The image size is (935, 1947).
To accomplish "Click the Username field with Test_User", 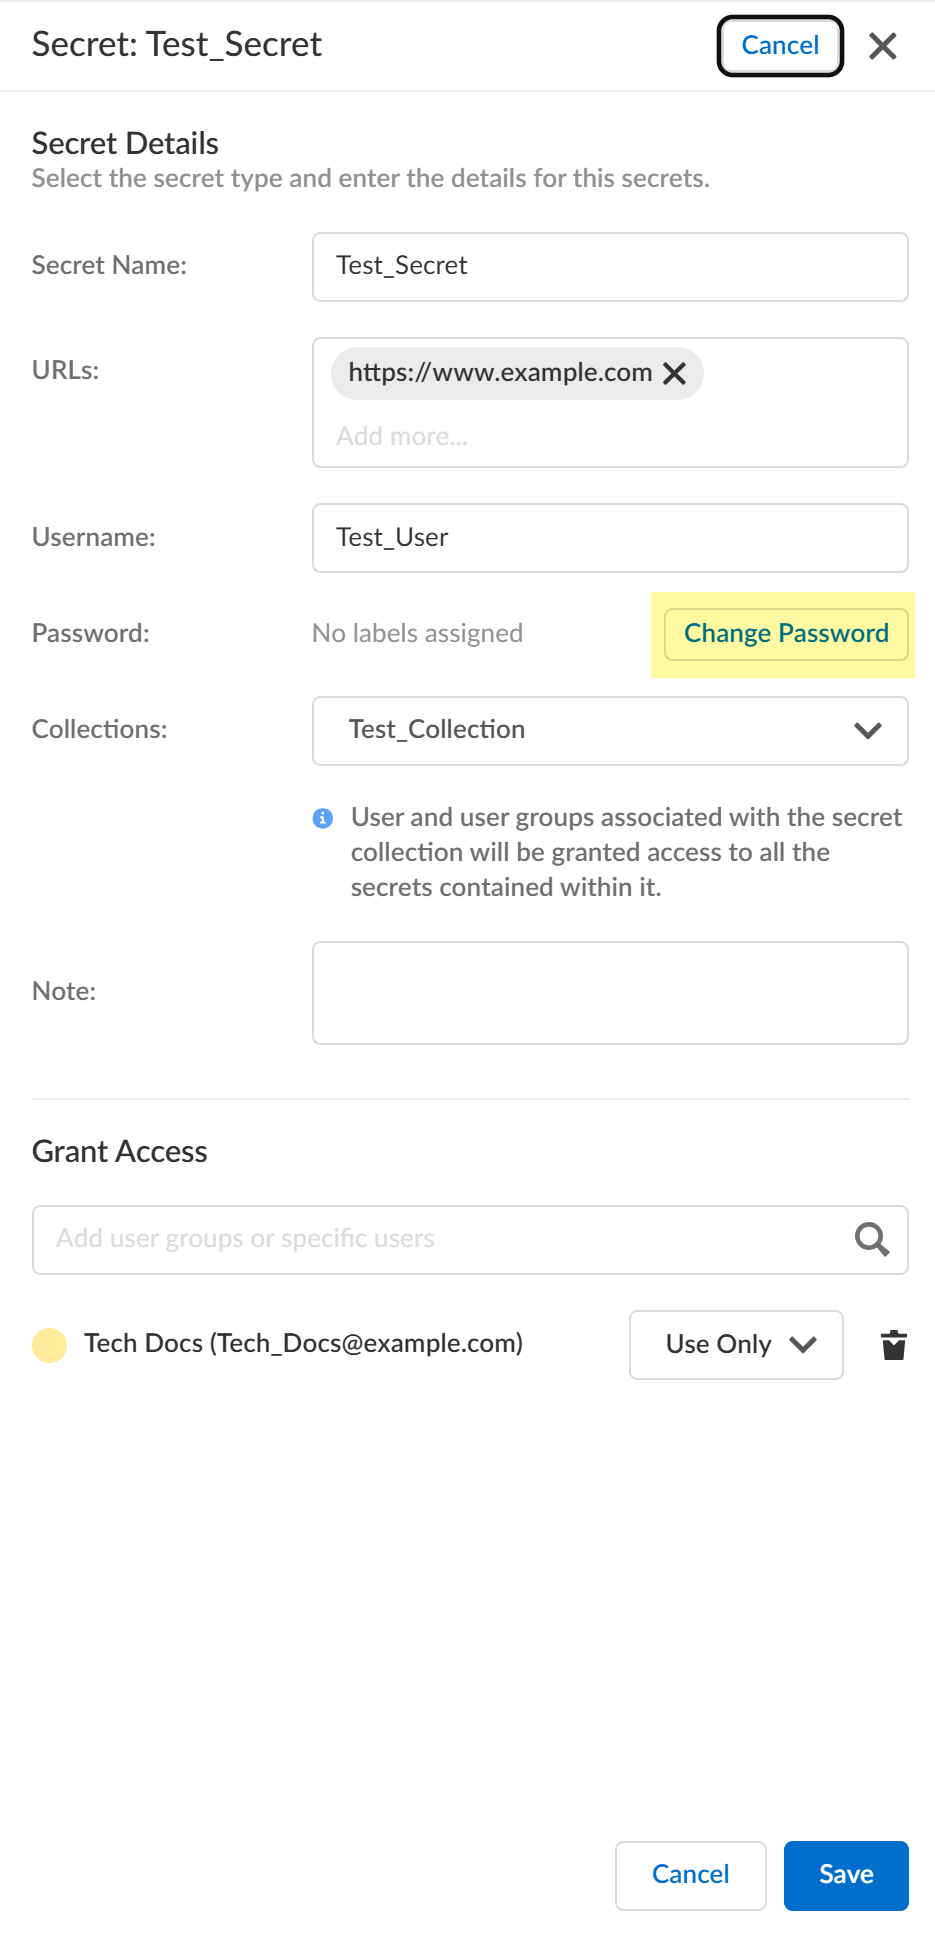I will (x=610, y=538).
